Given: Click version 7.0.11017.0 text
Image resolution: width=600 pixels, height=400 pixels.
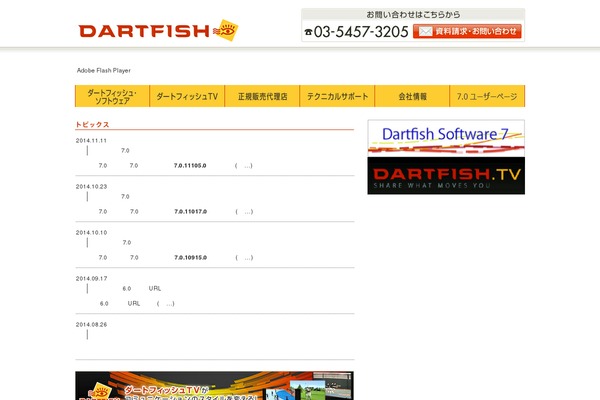Looking at the screenshot, I should (191, 211).
